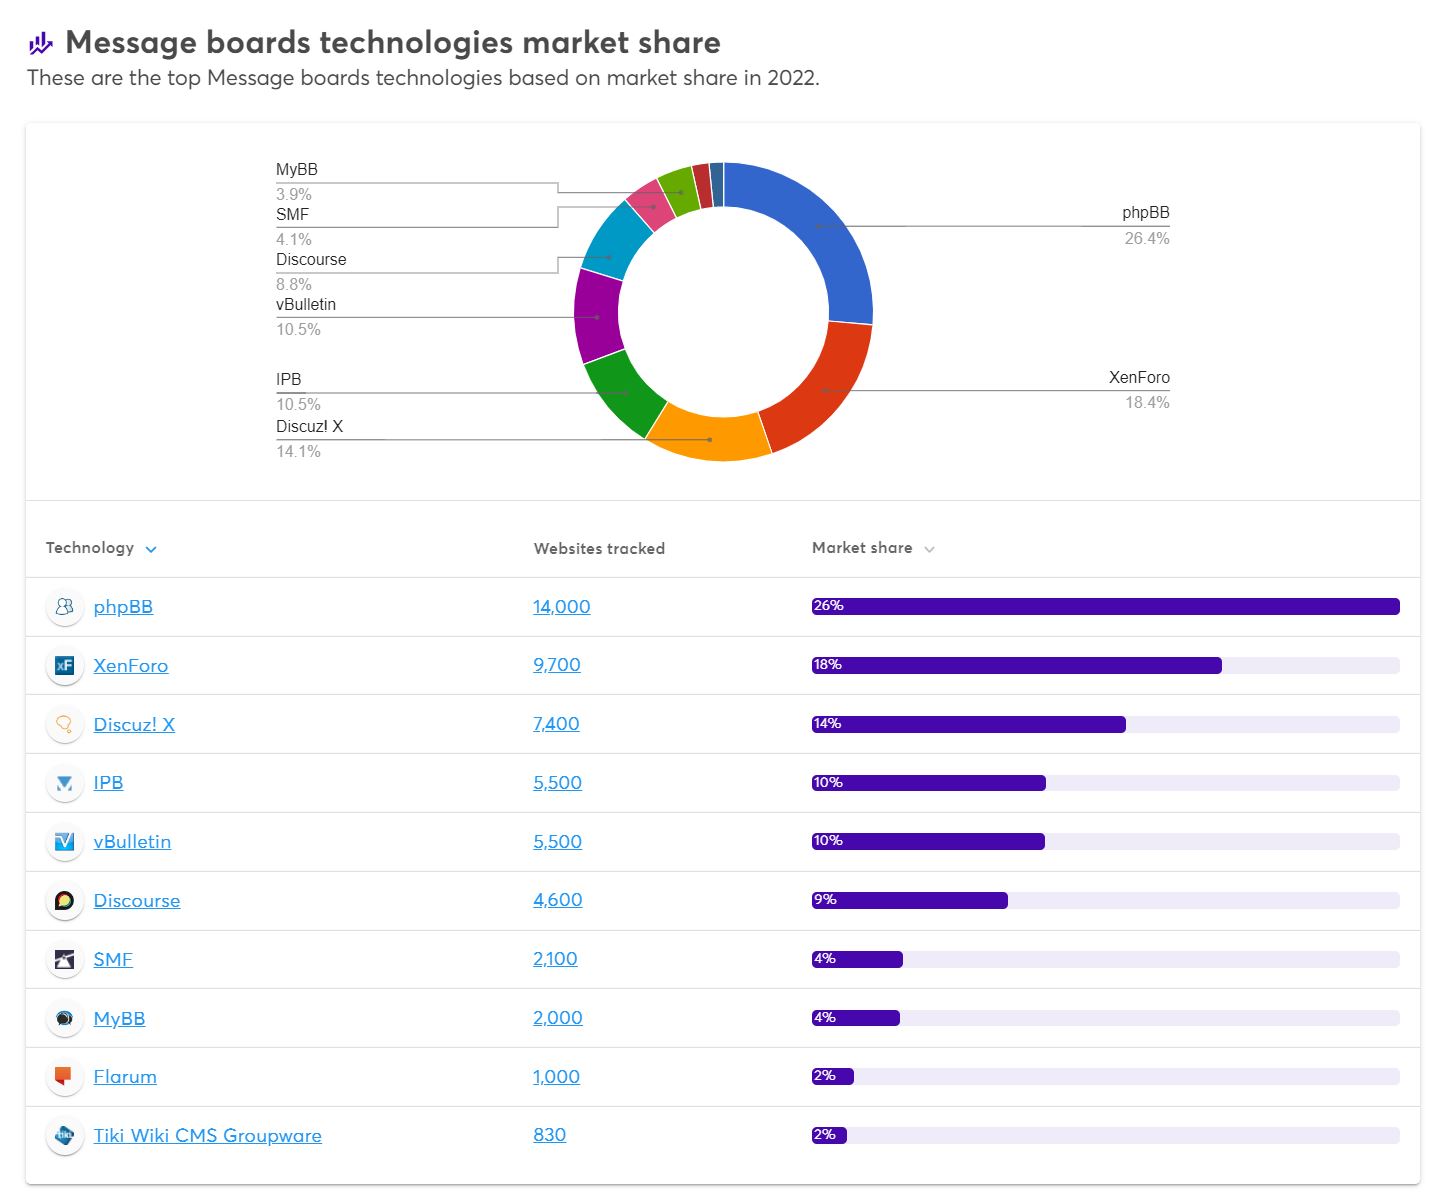Open XenForo's 9,700 websites tracked link

pyautogui.click(x=557, y=665)
